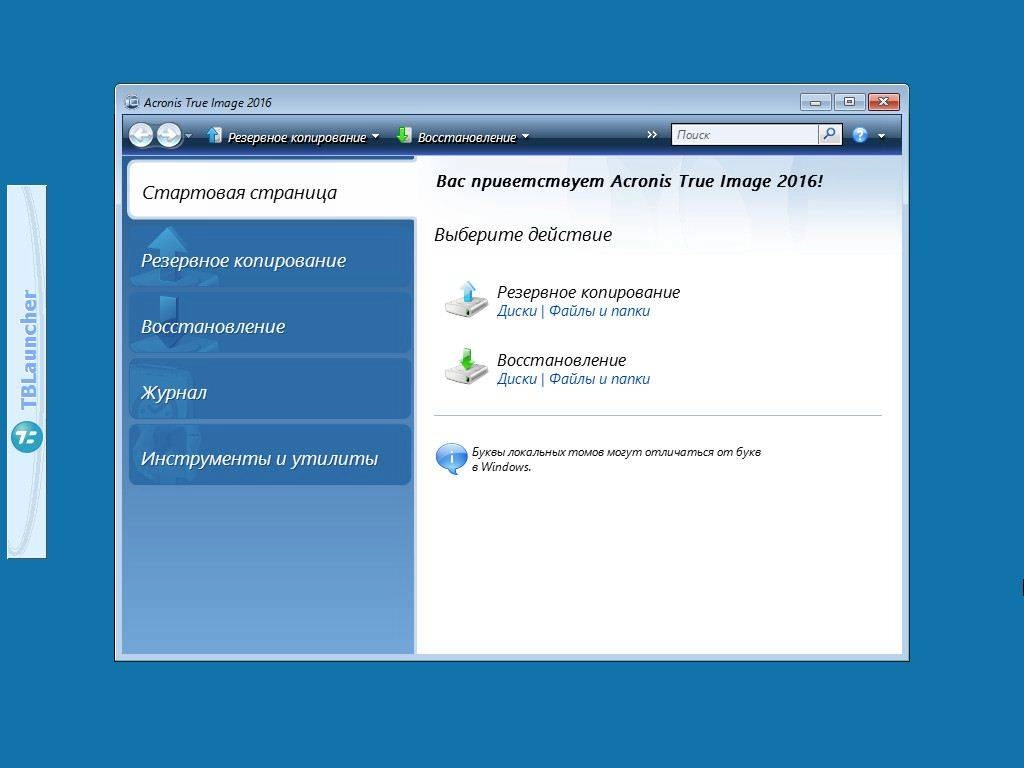Open navigation history dropdown arrow
This screenshot has height=768, width=1024.
tap(189, 136)
